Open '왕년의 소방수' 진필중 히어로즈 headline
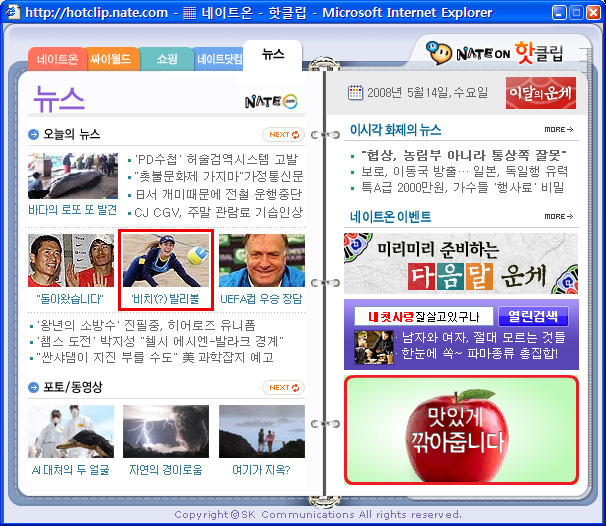 [x=146, y=325]
